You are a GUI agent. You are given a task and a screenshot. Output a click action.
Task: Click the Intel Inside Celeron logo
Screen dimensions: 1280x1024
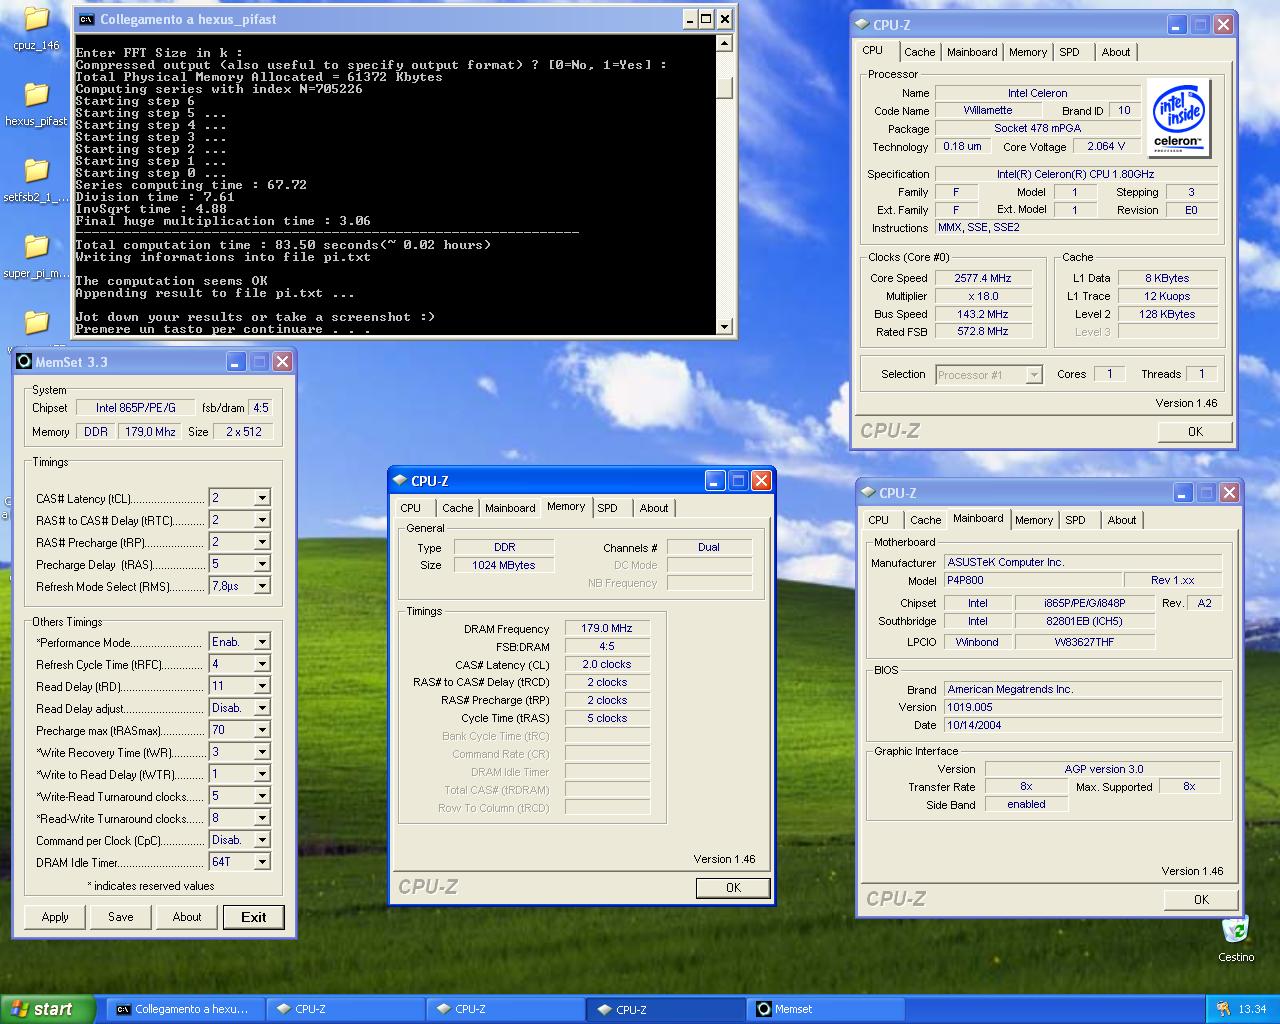(1178, 118)
